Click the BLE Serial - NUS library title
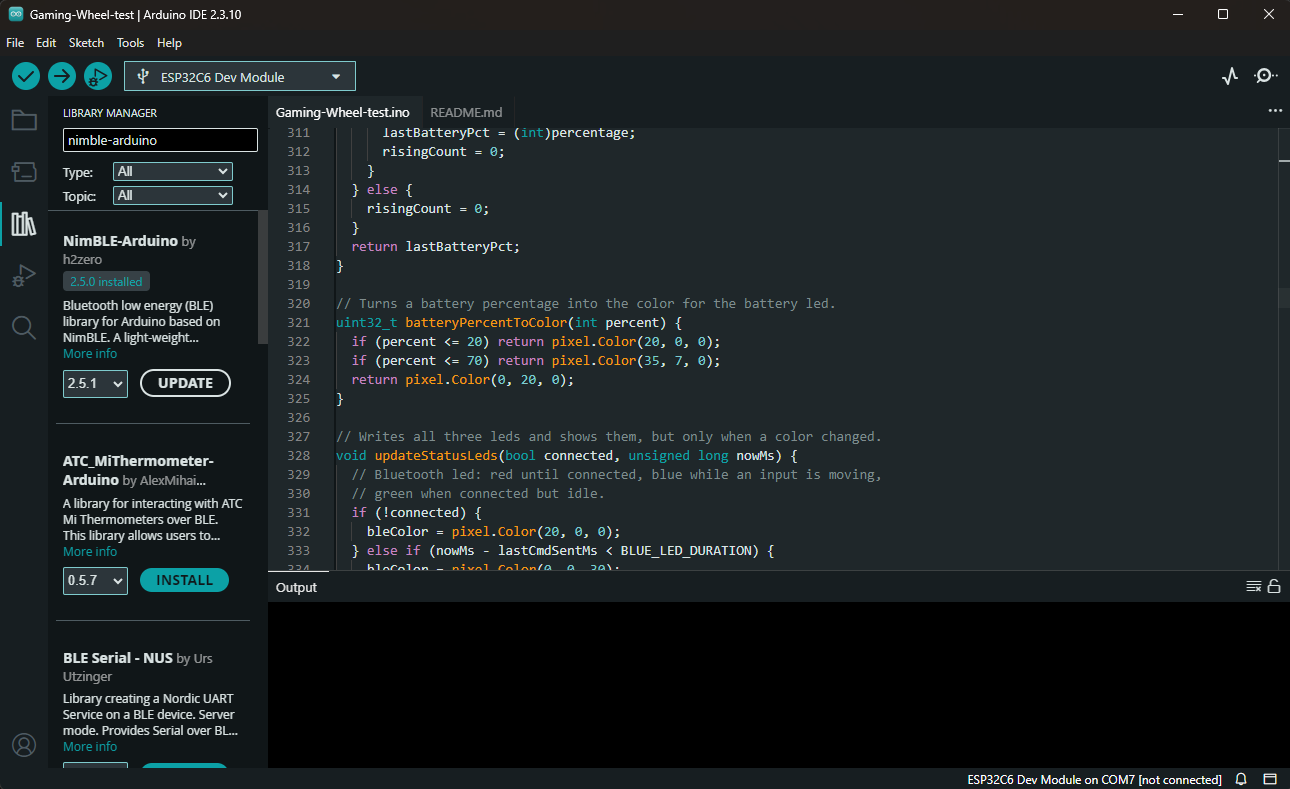This screenshot has width=1290, height=789. pyautogui.click(x=117, y=658)
